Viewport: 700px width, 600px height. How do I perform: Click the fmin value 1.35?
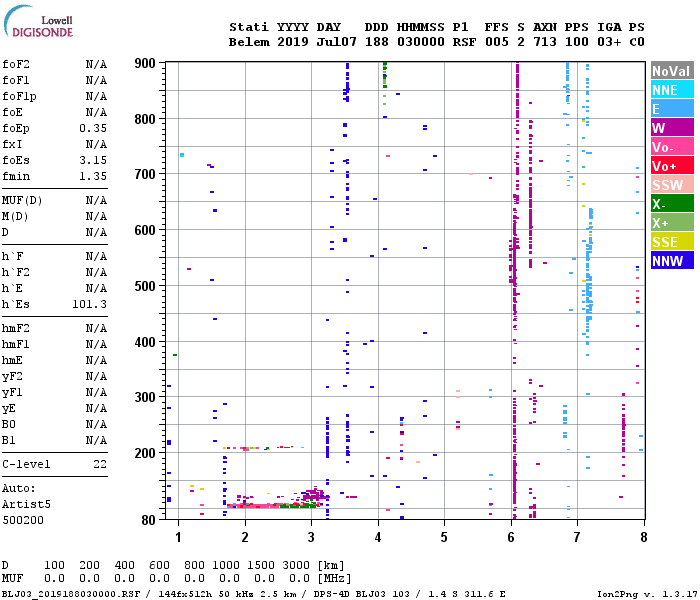click(x=93, y=176)
